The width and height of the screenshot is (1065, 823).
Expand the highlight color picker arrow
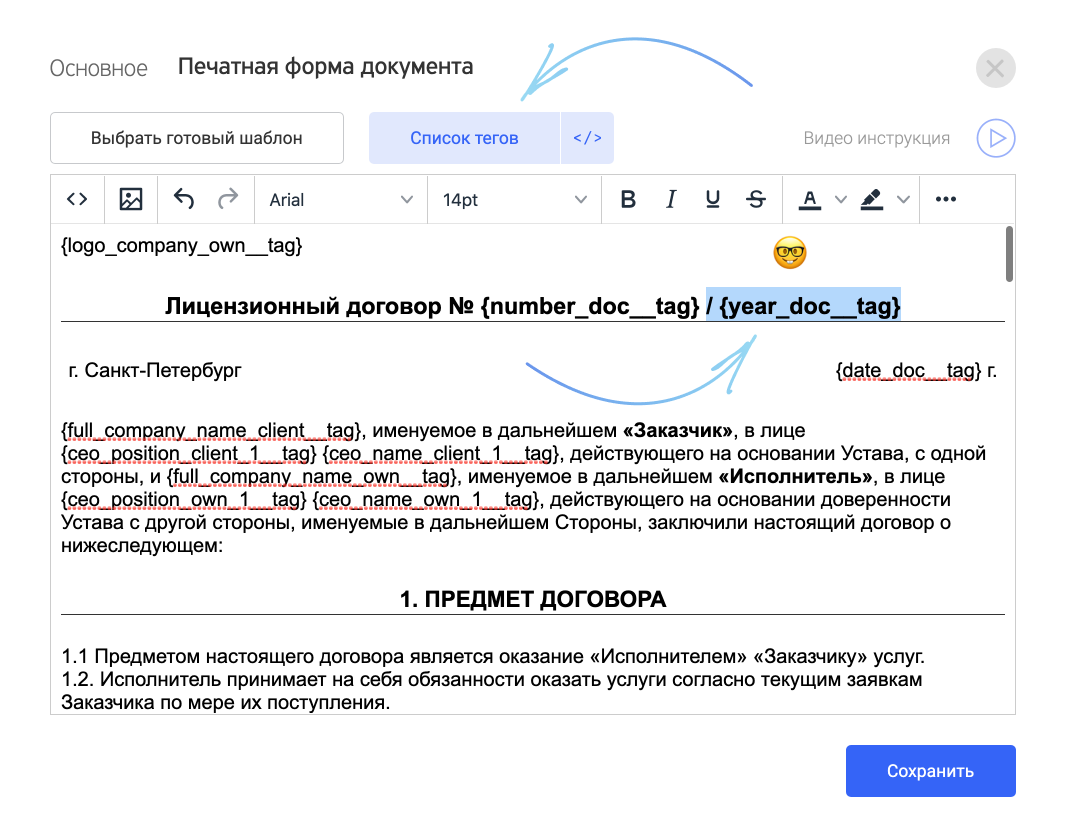coord(903,199)
